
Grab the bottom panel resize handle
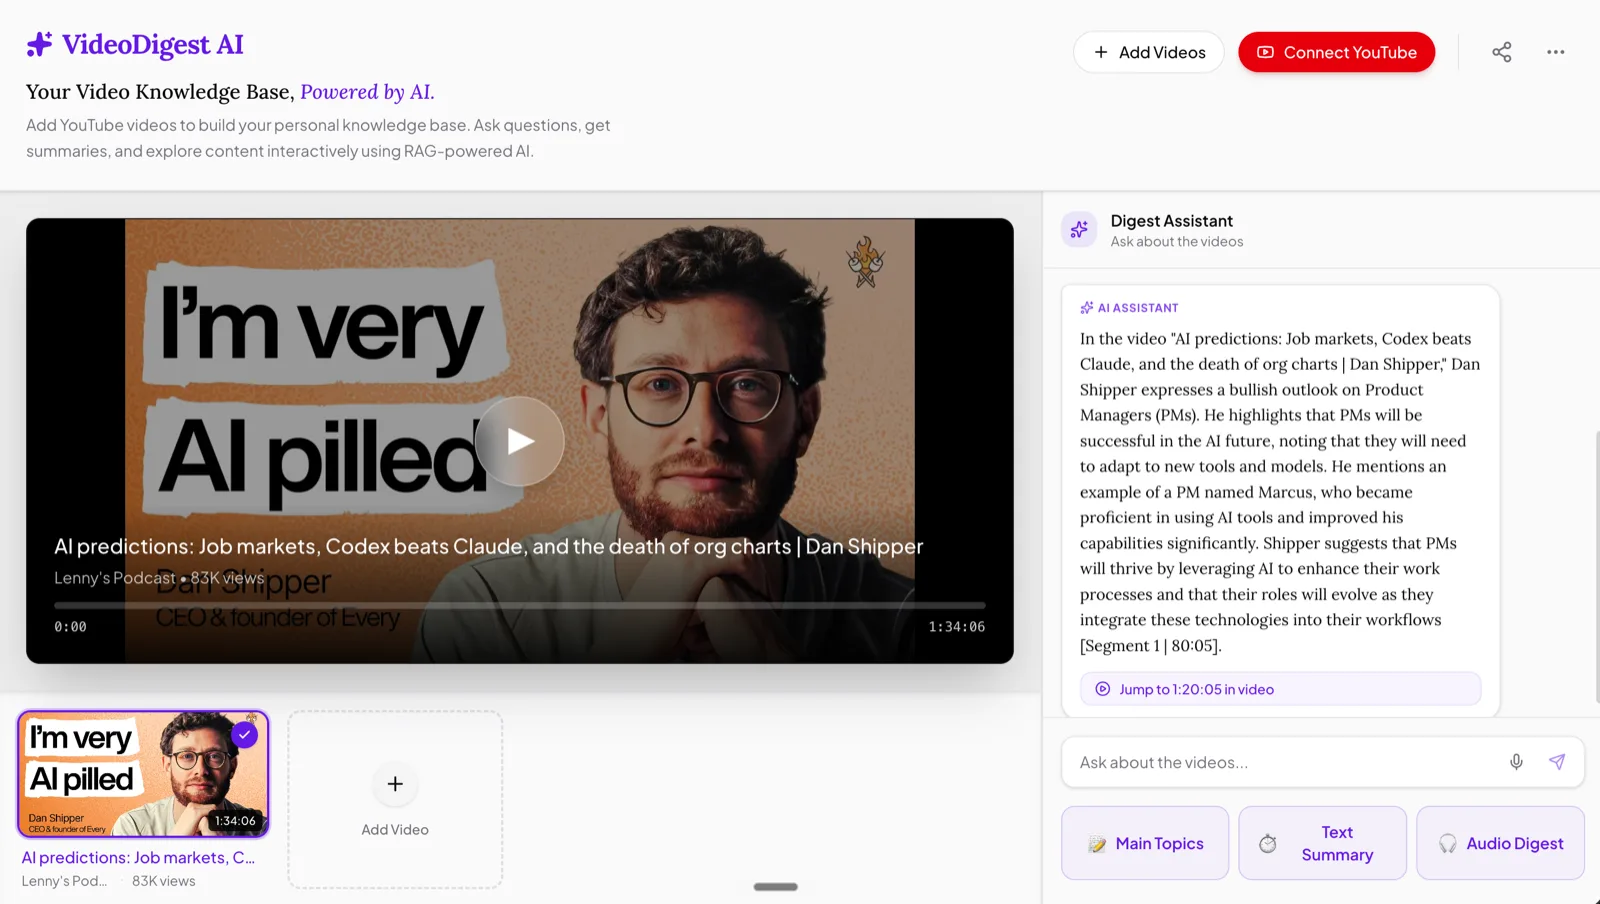click(776, 887)
